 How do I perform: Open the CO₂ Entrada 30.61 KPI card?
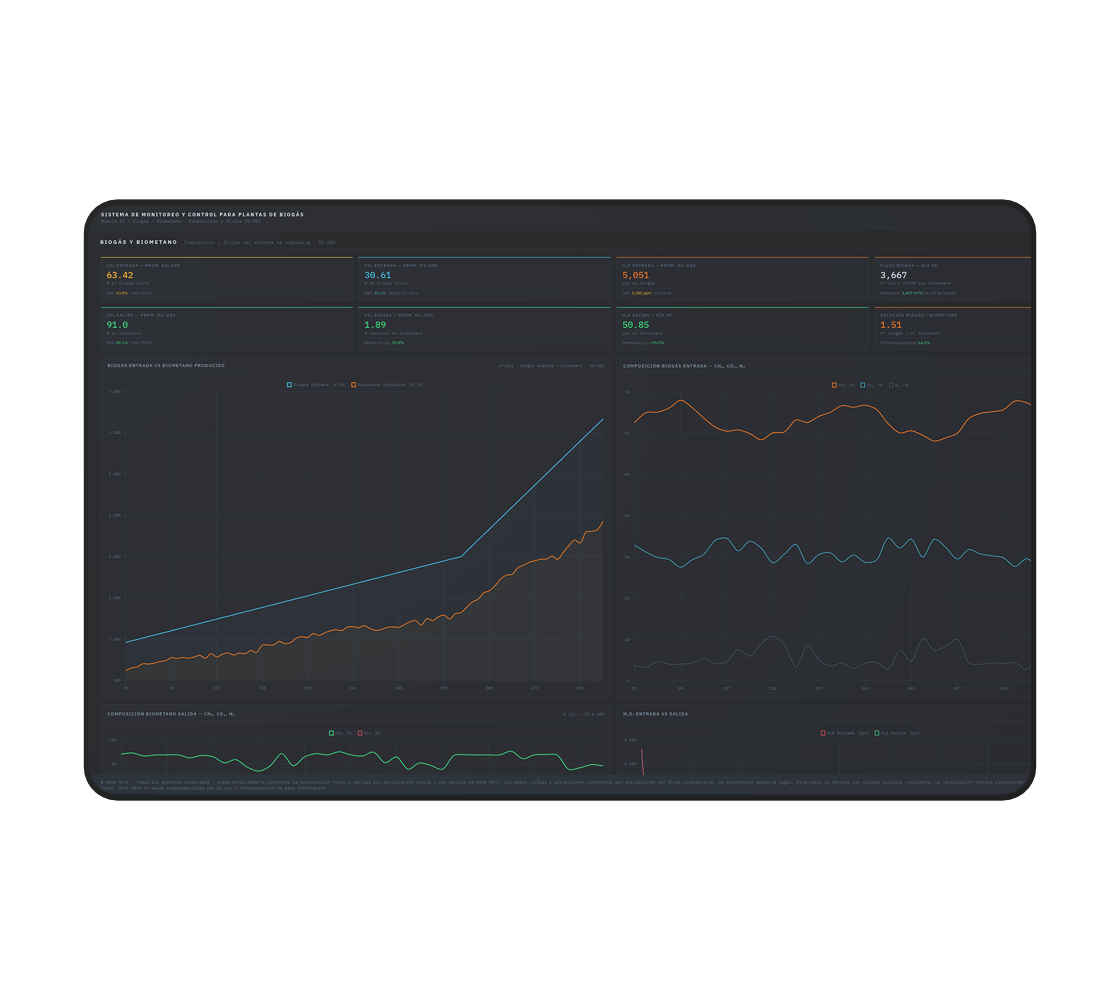coord(484,279)
